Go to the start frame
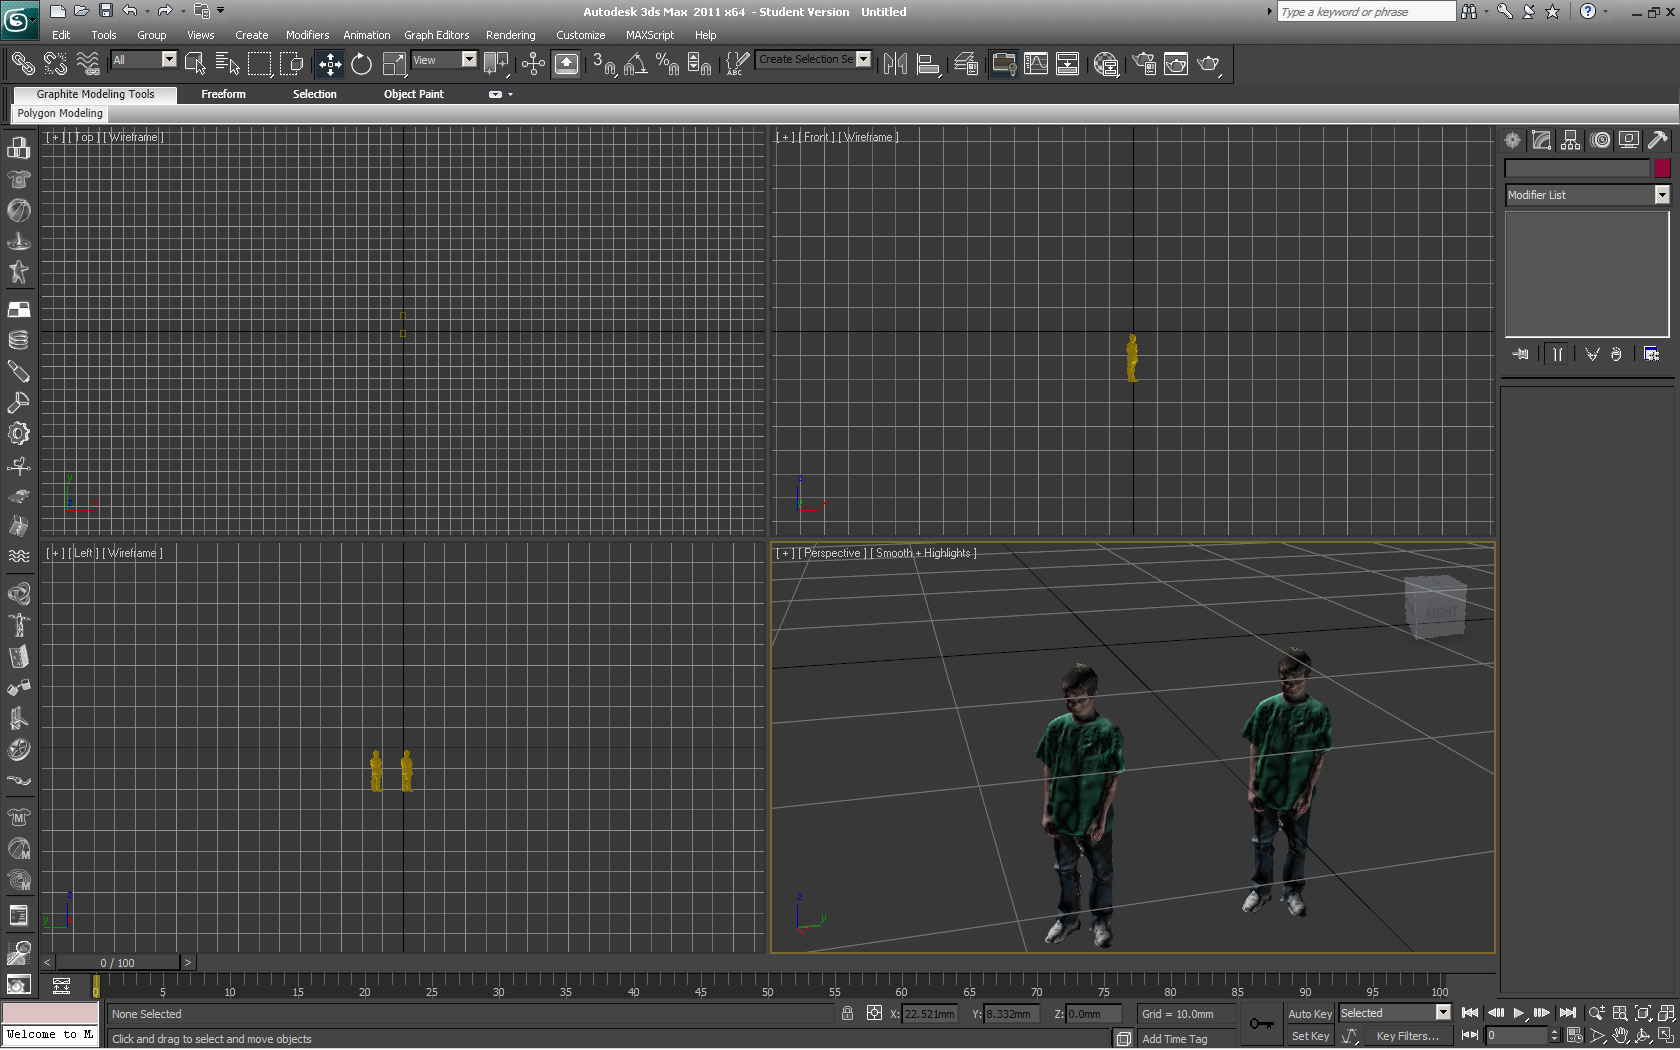Screen dimensions: 1680x1050 coord(1469,1013)
